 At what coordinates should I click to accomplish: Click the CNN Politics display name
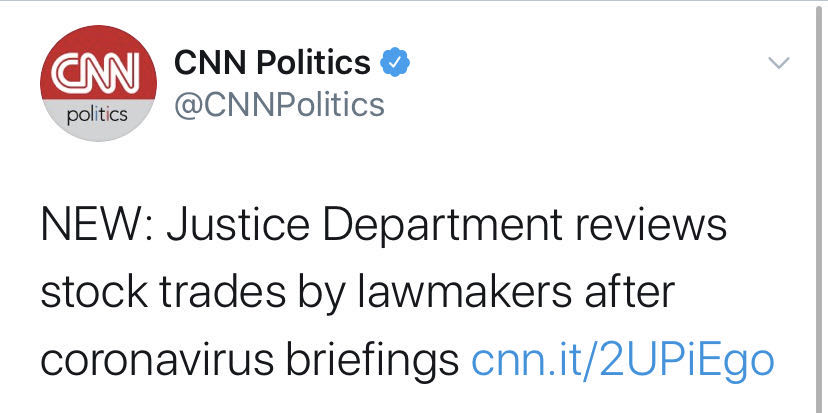(272, 64)
